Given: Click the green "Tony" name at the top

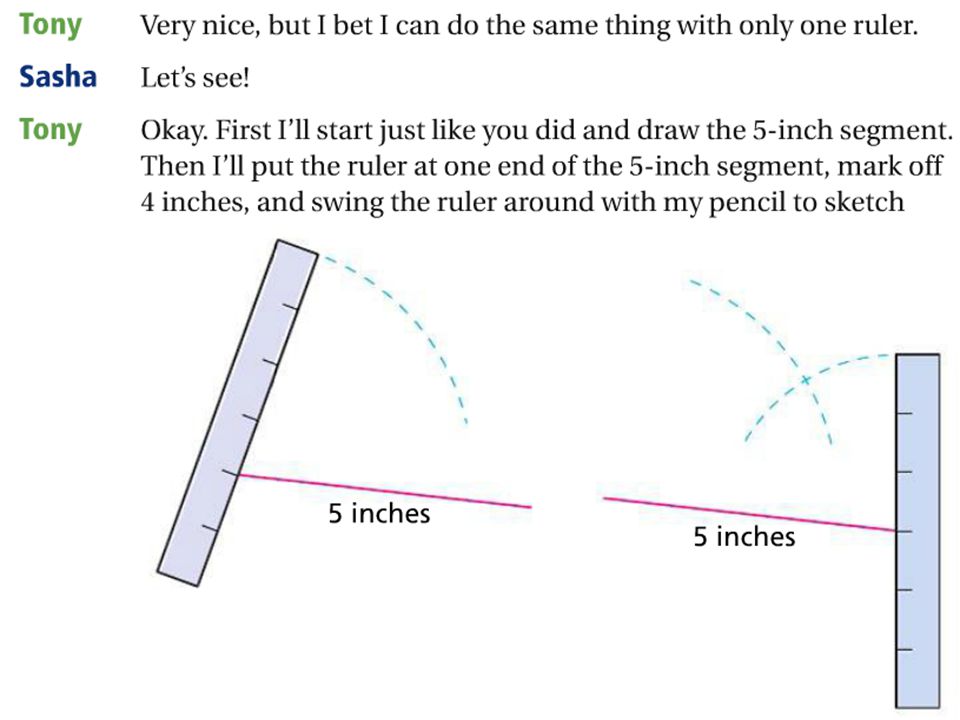Looking at the screenshot, I should 50,25.
